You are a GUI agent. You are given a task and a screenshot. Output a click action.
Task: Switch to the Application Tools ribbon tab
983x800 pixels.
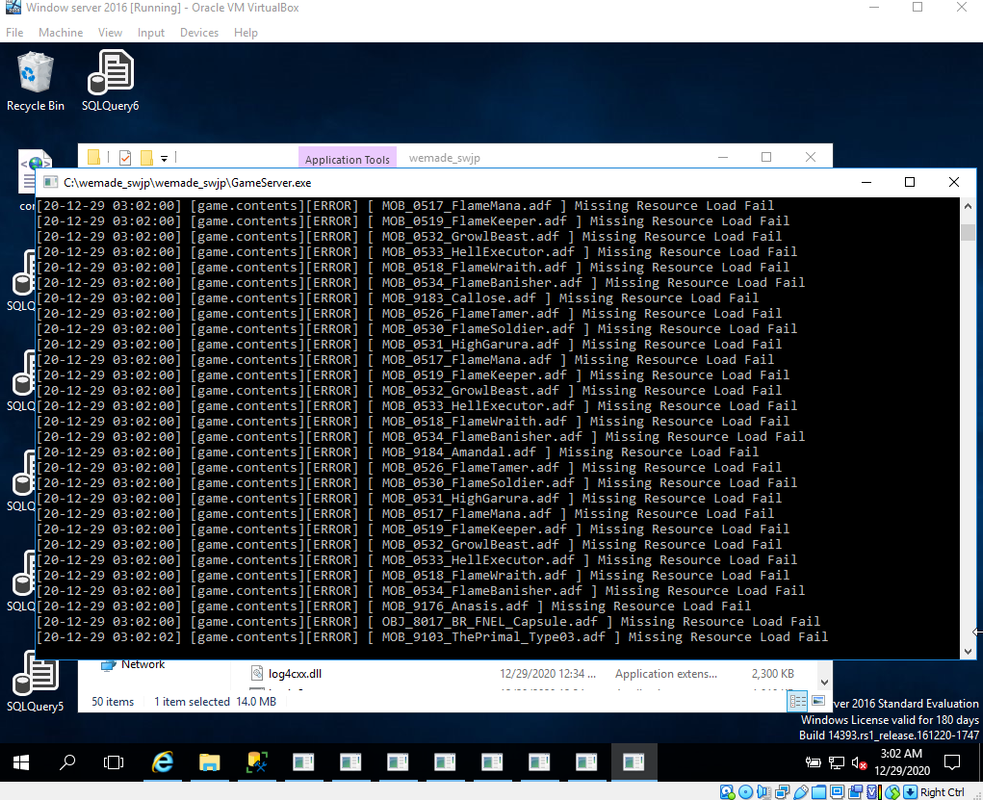click(x=347, y=159)
